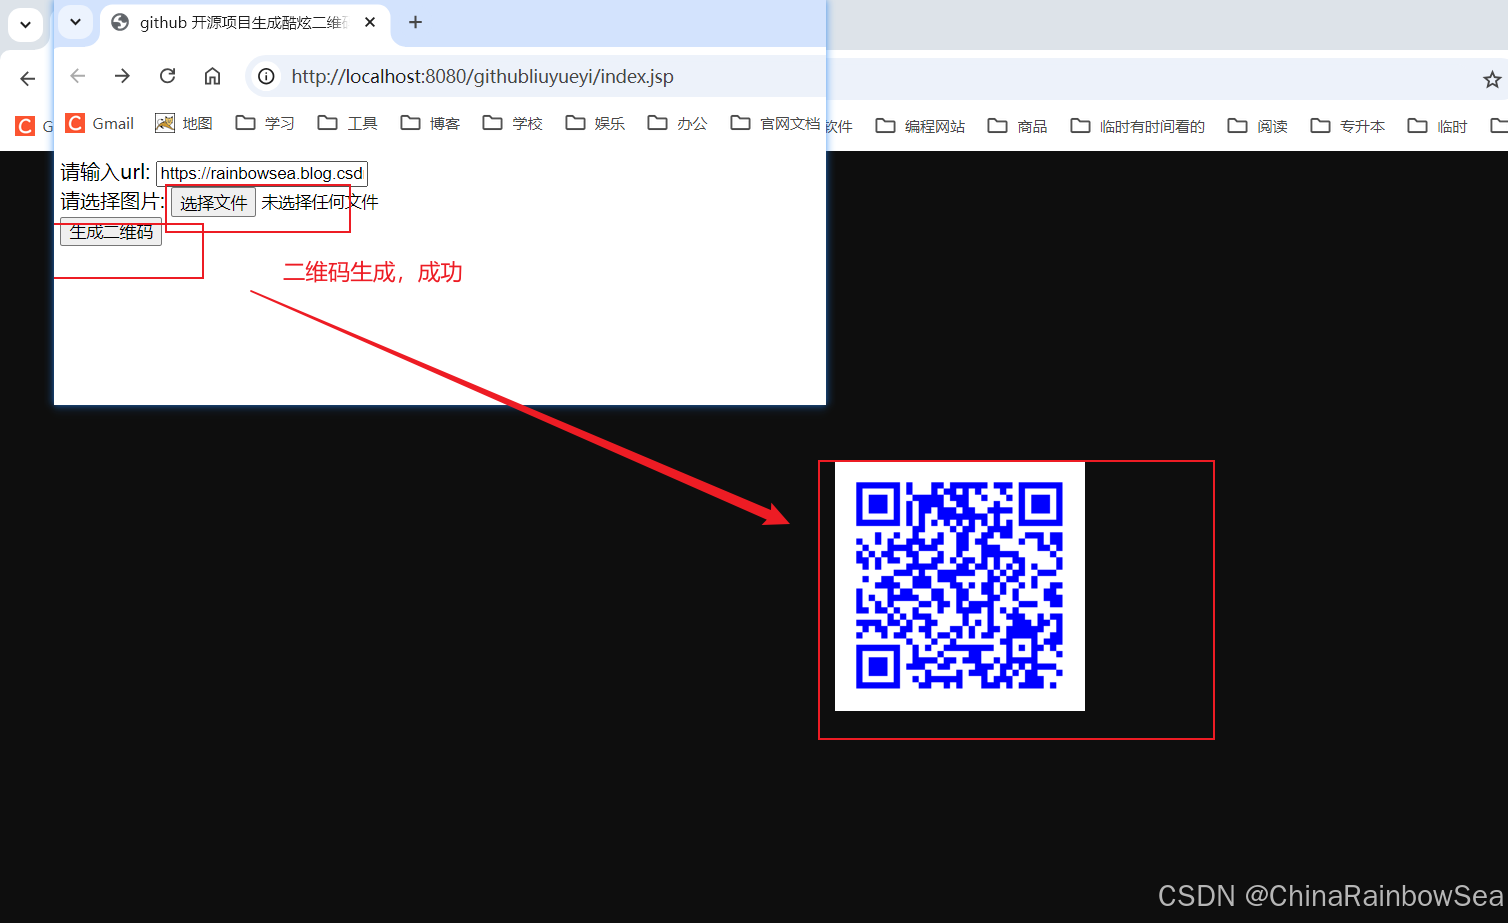Click the url text input field
The width and height of the screenshot is (1508, 923).
[x=262, y=173]
